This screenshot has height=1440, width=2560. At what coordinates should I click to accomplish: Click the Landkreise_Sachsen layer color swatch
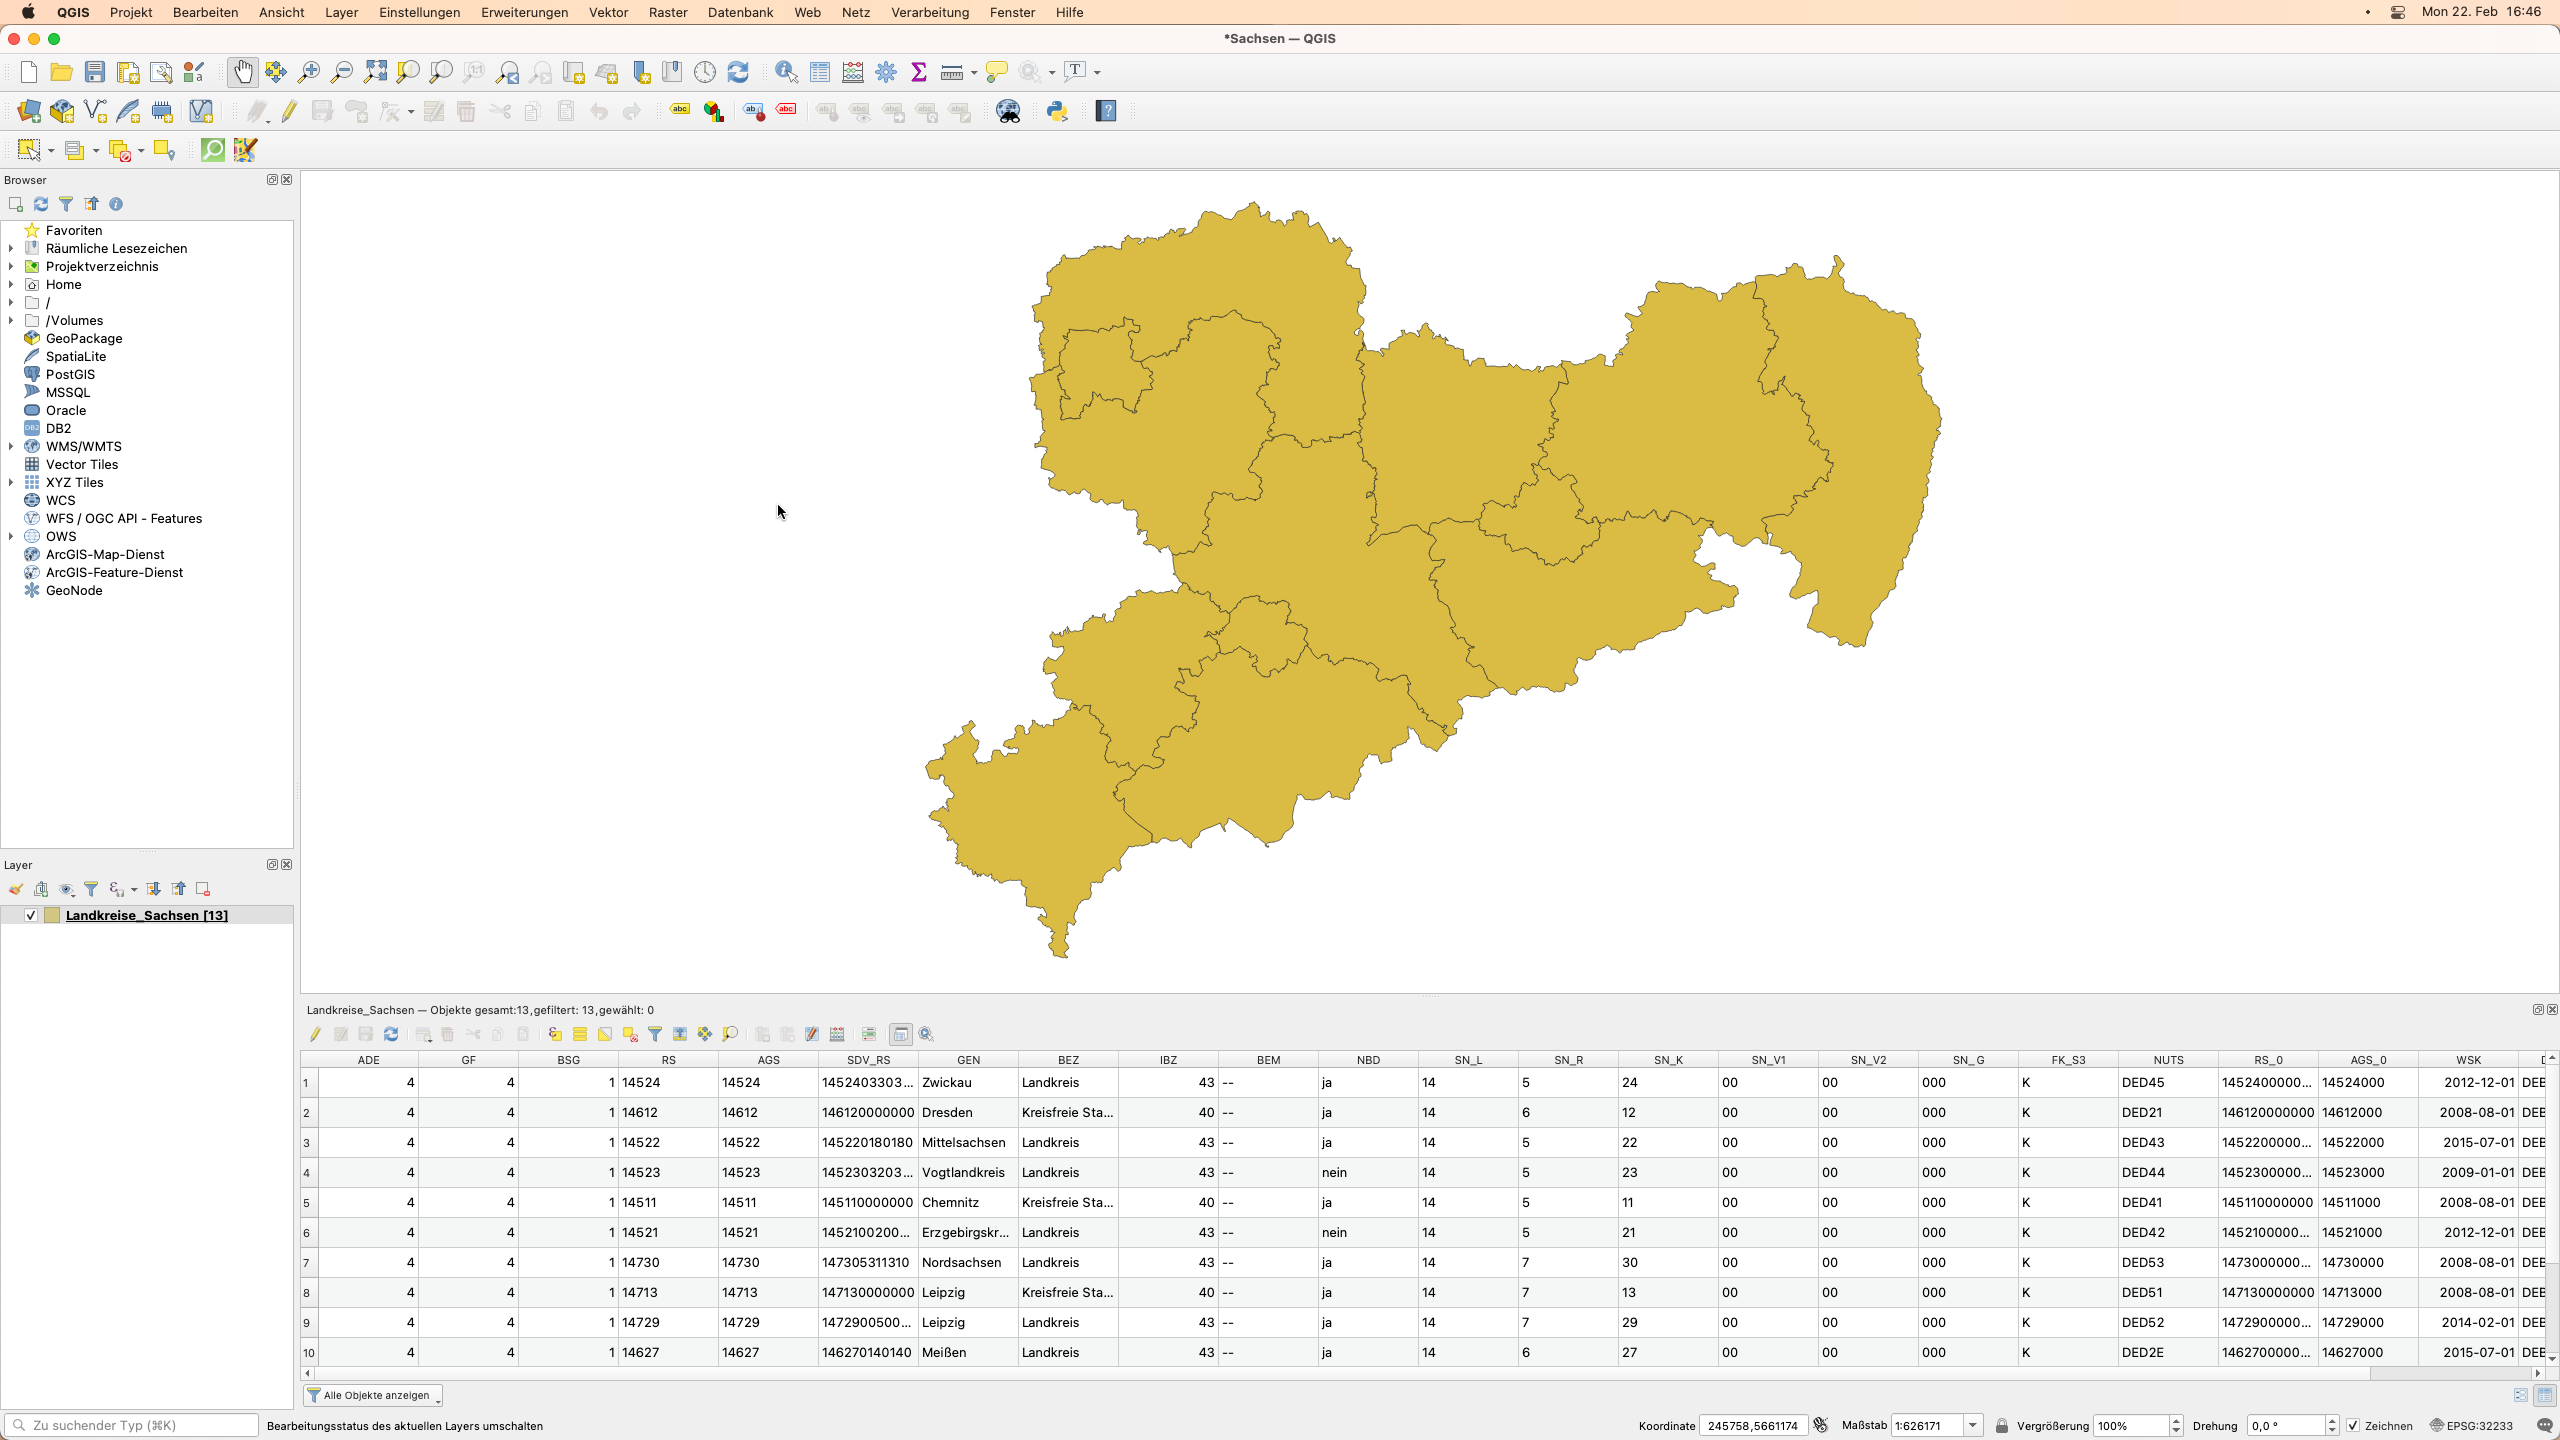click(x=52, y=915)
